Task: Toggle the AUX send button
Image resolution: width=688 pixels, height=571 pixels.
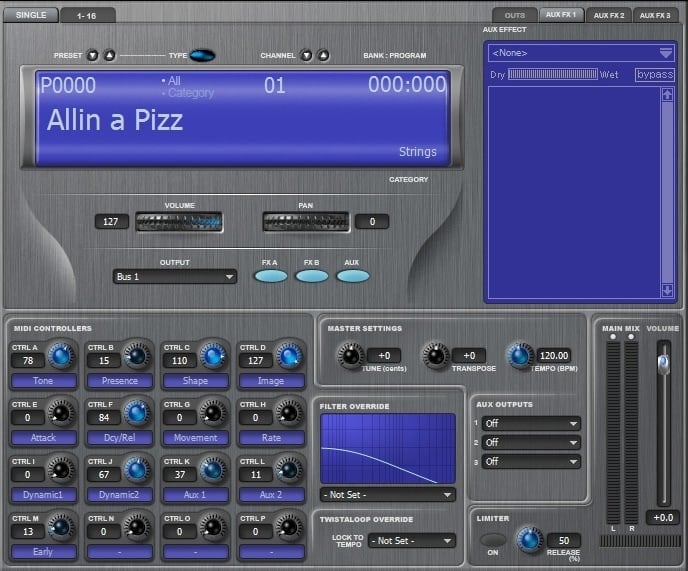Action: click(x=352, y=276)
